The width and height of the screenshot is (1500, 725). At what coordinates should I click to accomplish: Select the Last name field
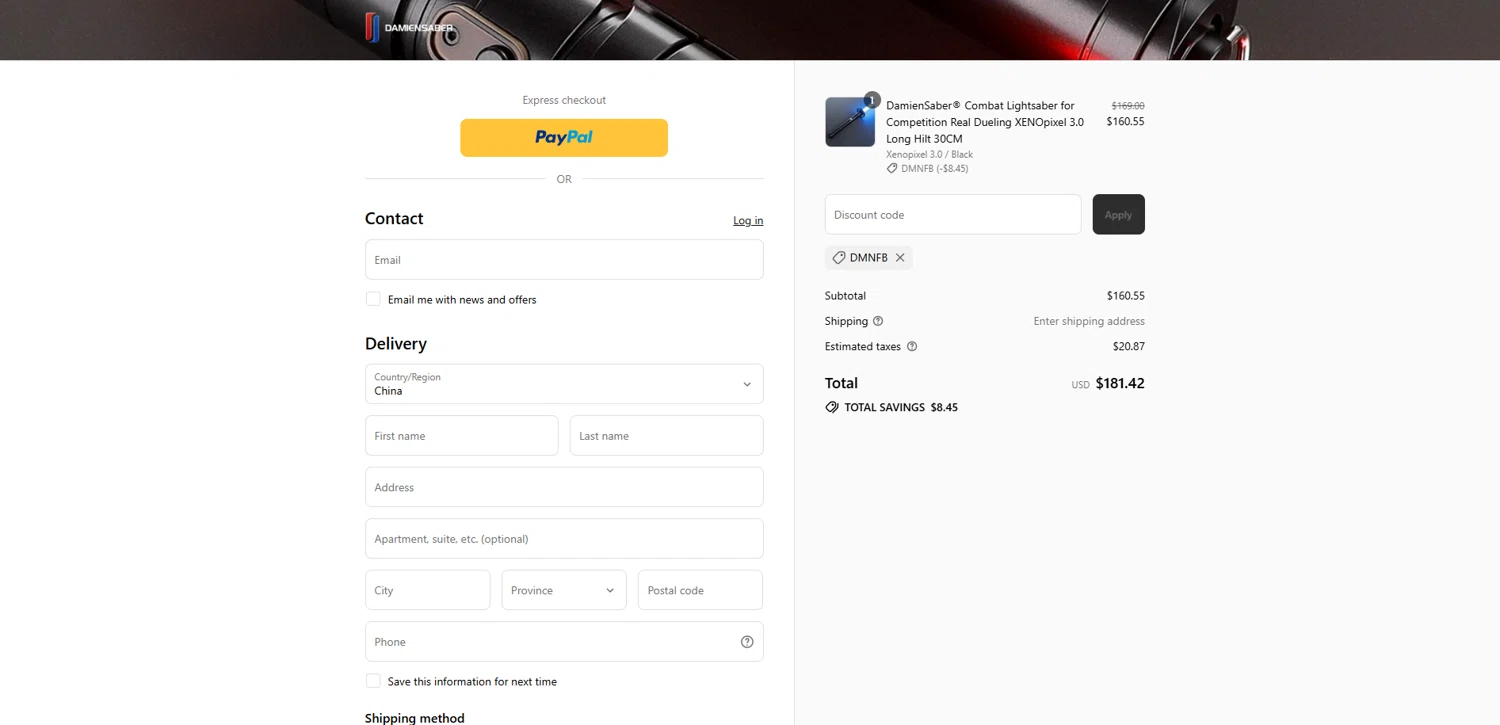coord(667,436)
